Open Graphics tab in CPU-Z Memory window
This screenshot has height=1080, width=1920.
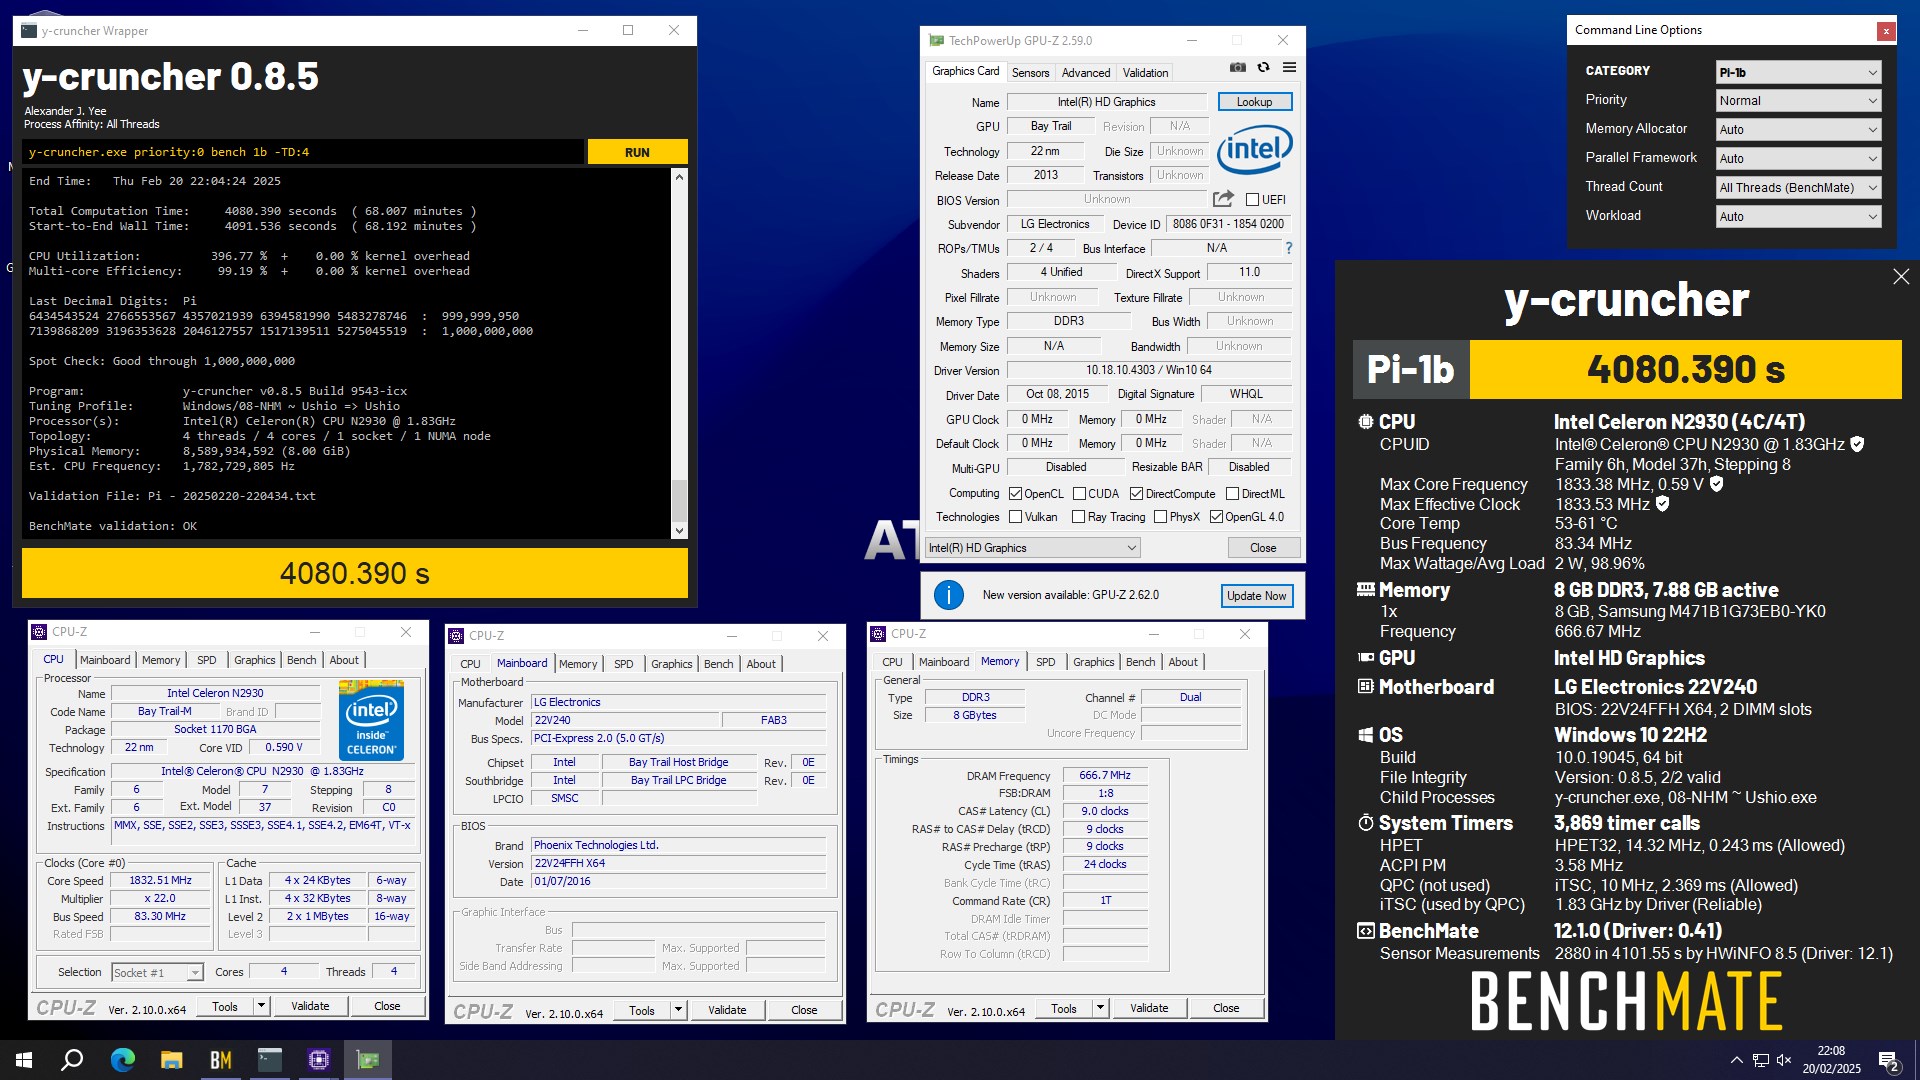tap(1093, 662)
